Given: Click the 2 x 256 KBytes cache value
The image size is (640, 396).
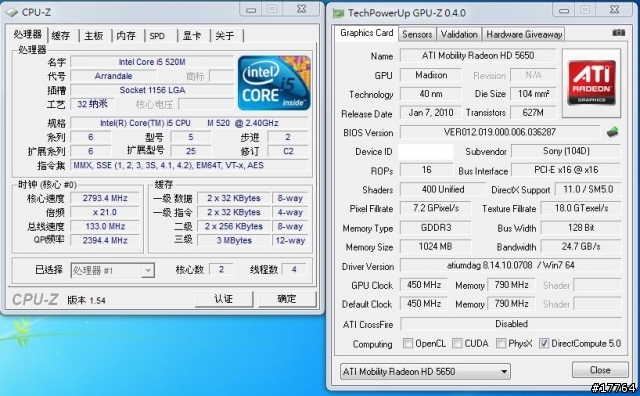Looking at the screenshot, I should (233, 227).
